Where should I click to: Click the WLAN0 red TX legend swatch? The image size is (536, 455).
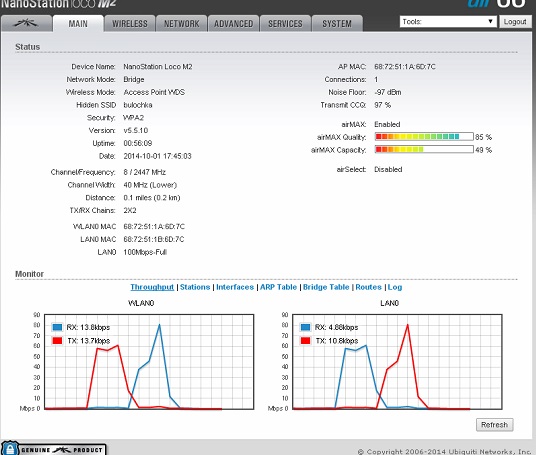[57, 340]
